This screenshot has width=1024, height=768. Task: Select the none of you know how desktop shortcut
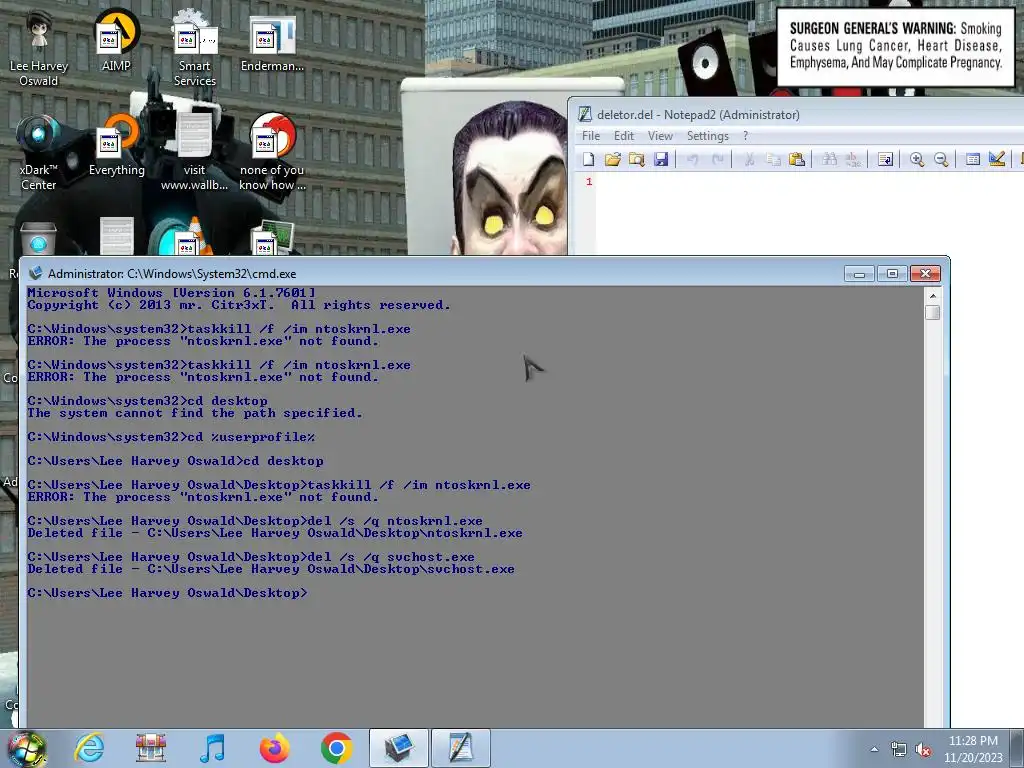click(272, 152)
